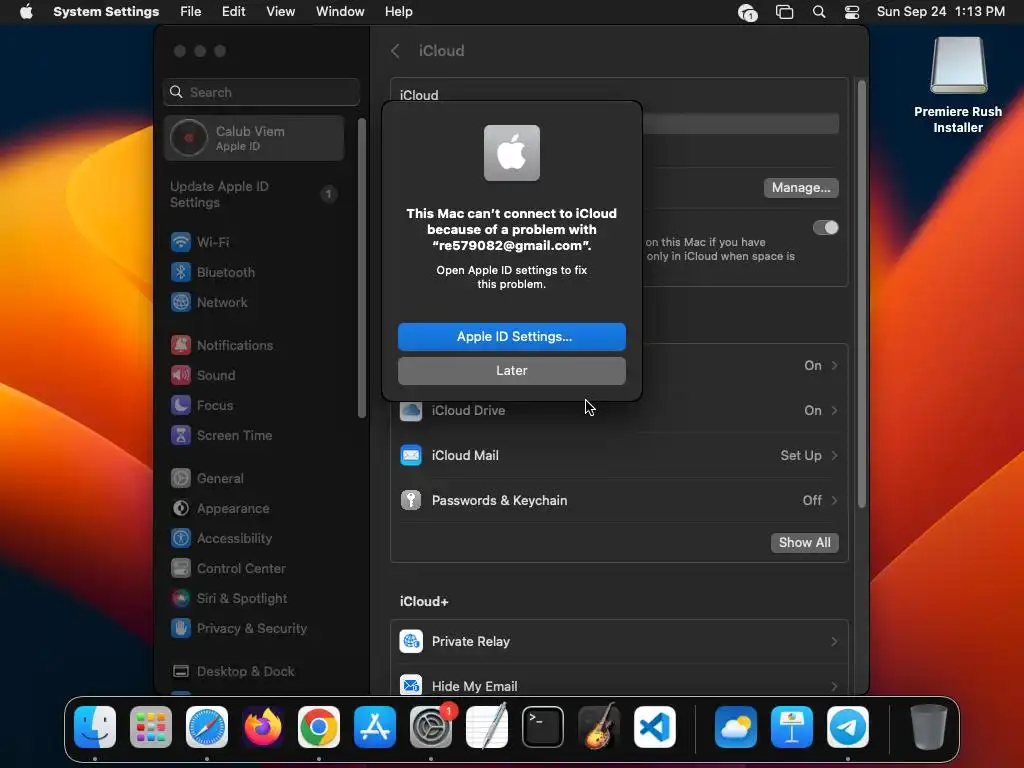The image size is (1024, 768).
Task: Click the Private Relay globe icon
Action: coord(411,641)
